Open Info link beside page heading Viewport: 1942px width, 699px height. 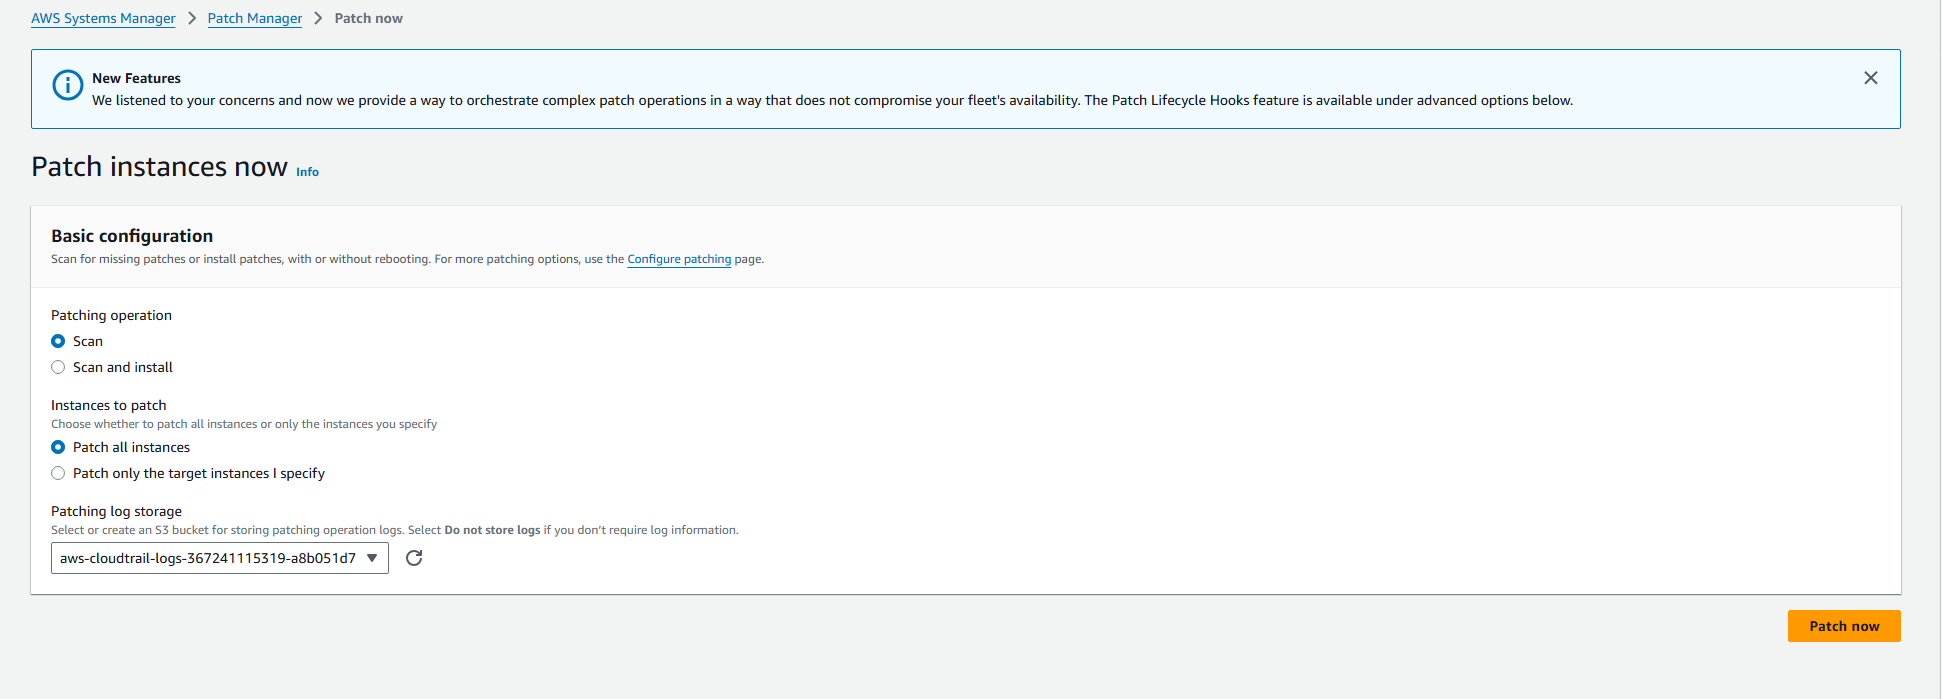click(x=307, y=172)
